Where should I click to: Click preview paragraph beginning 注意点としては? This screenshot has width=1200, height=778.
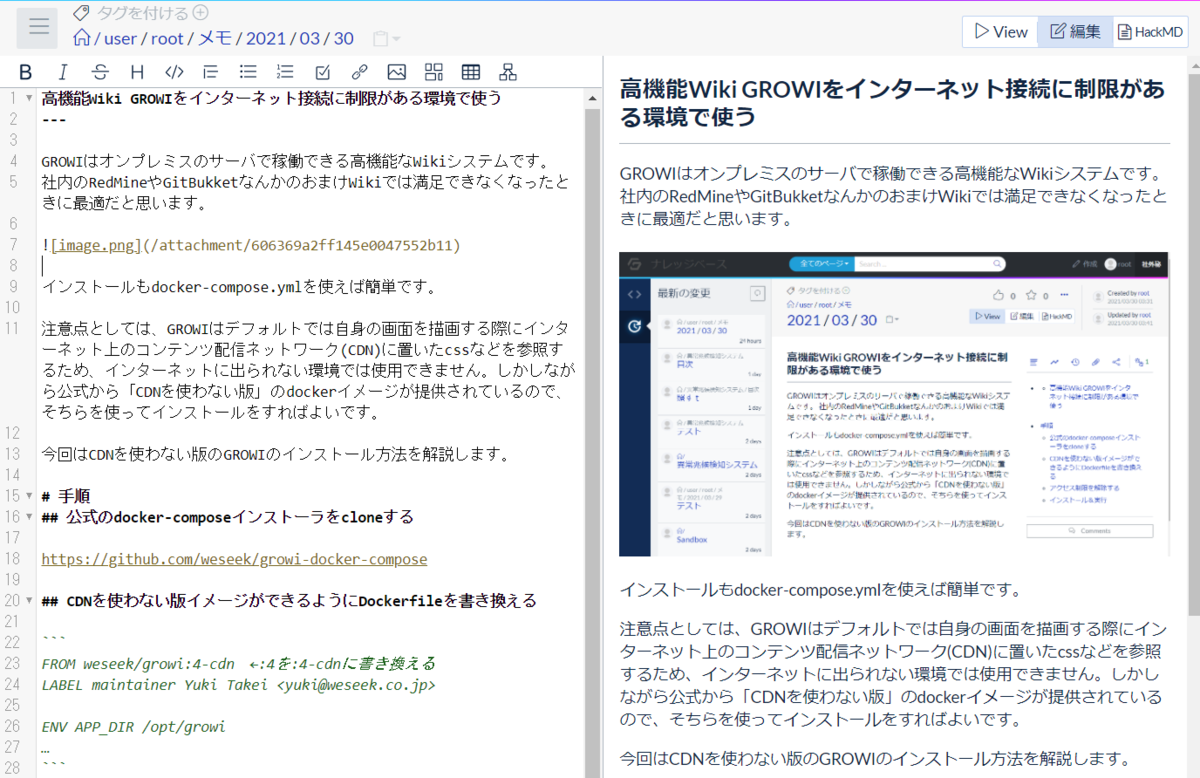click(x=894, y=674)
